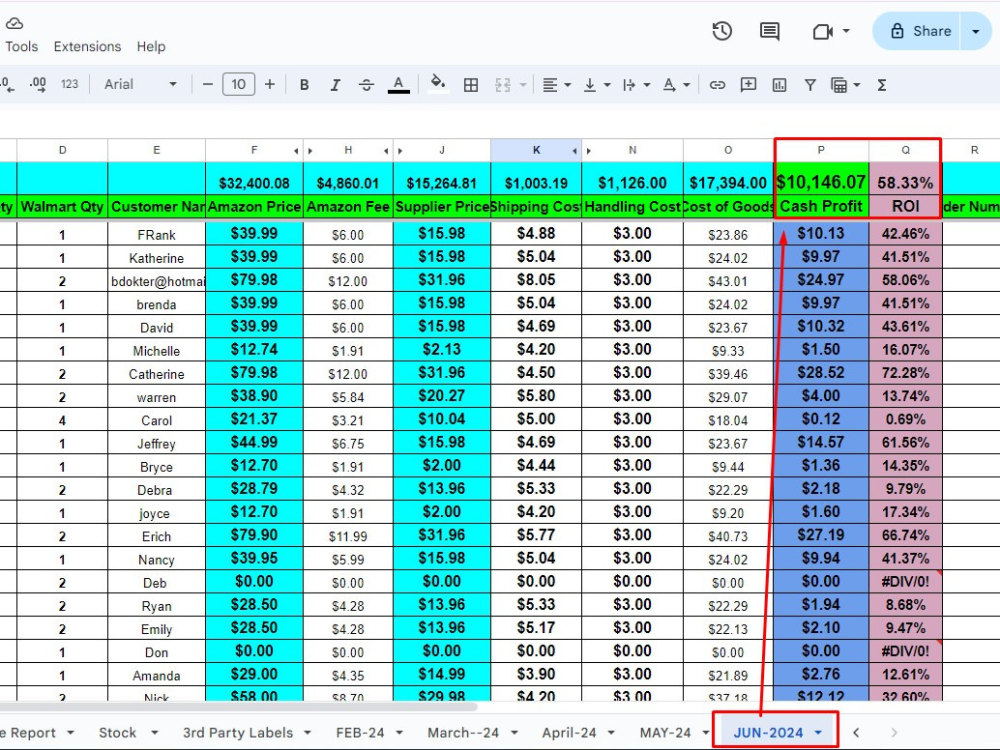Open table views icon
Image resolution: width=1000 pixels, height=750 pixels.
coord(839,85)
